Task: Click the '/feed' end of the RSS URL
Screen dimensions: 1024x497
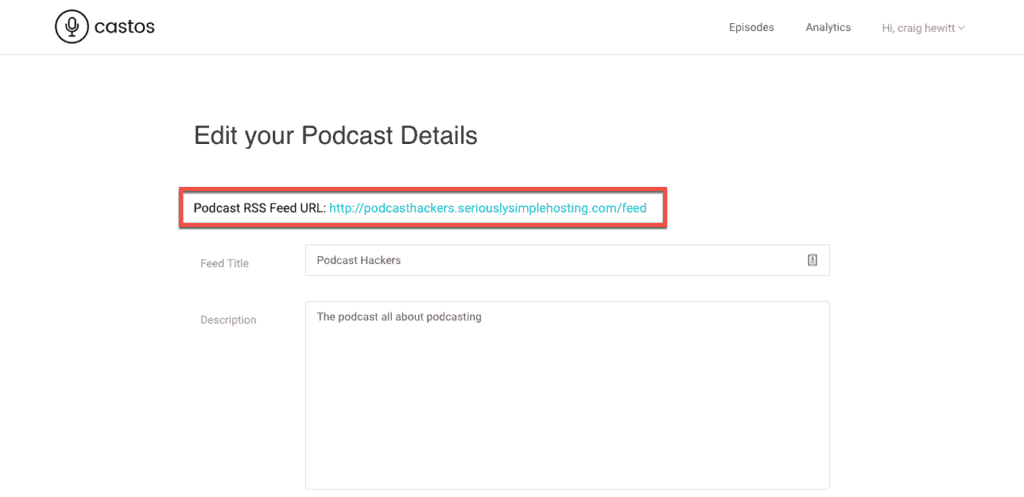Action: click(633, 209)
